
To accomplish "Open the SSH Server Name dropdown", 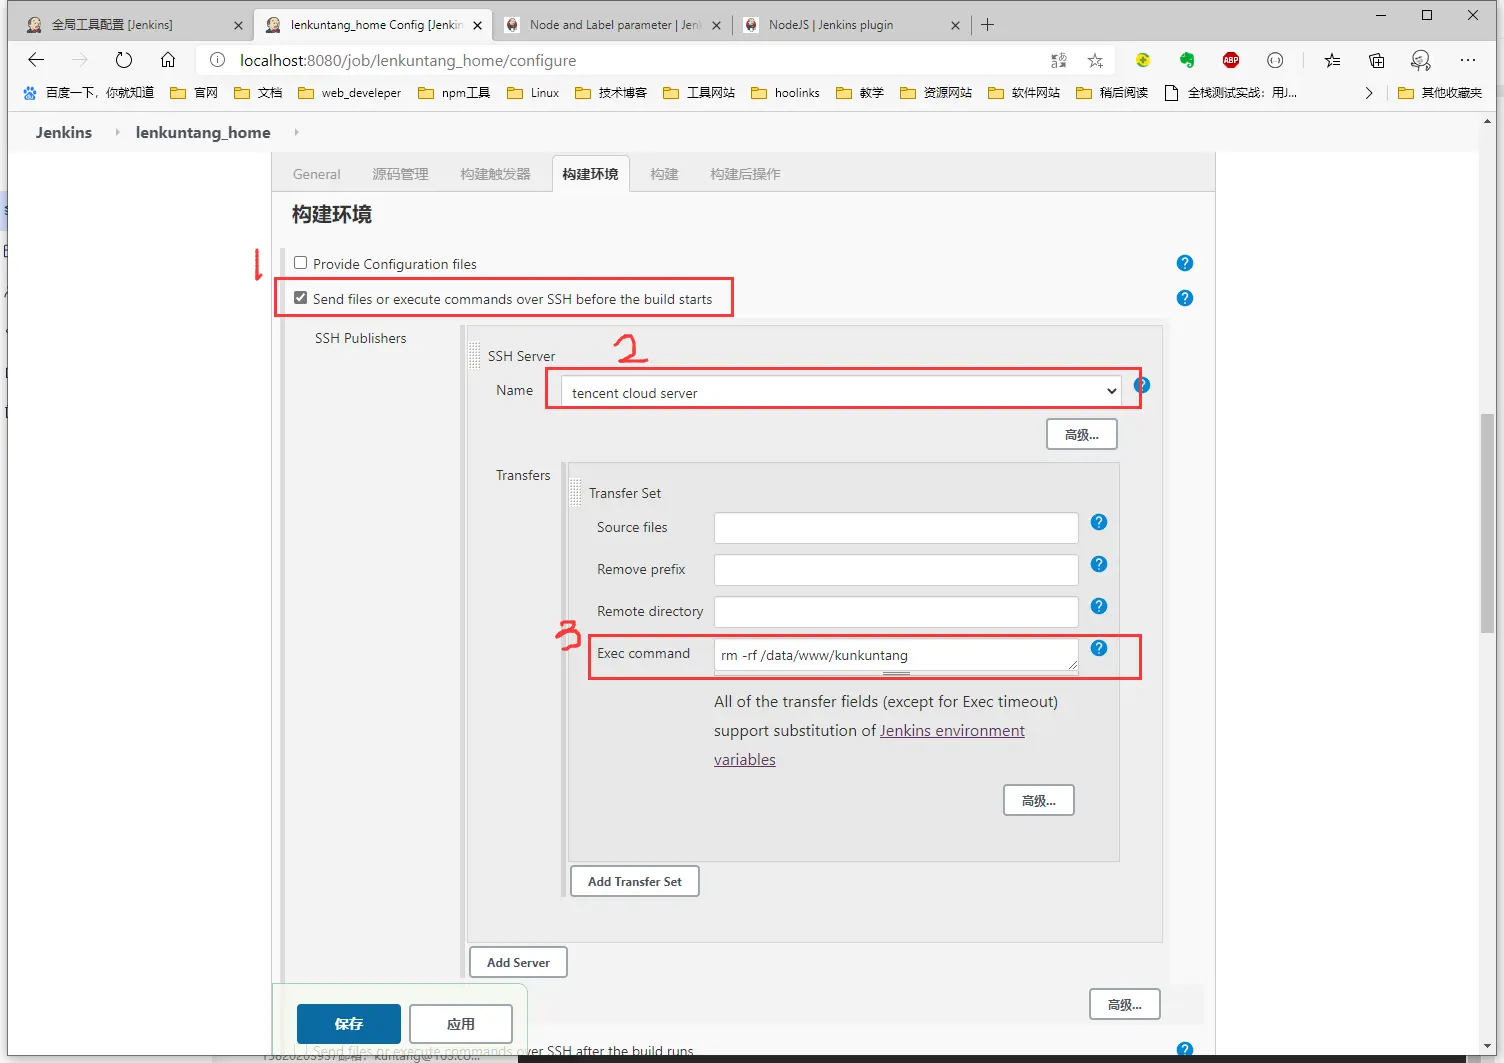I will (x=841, y=392).
